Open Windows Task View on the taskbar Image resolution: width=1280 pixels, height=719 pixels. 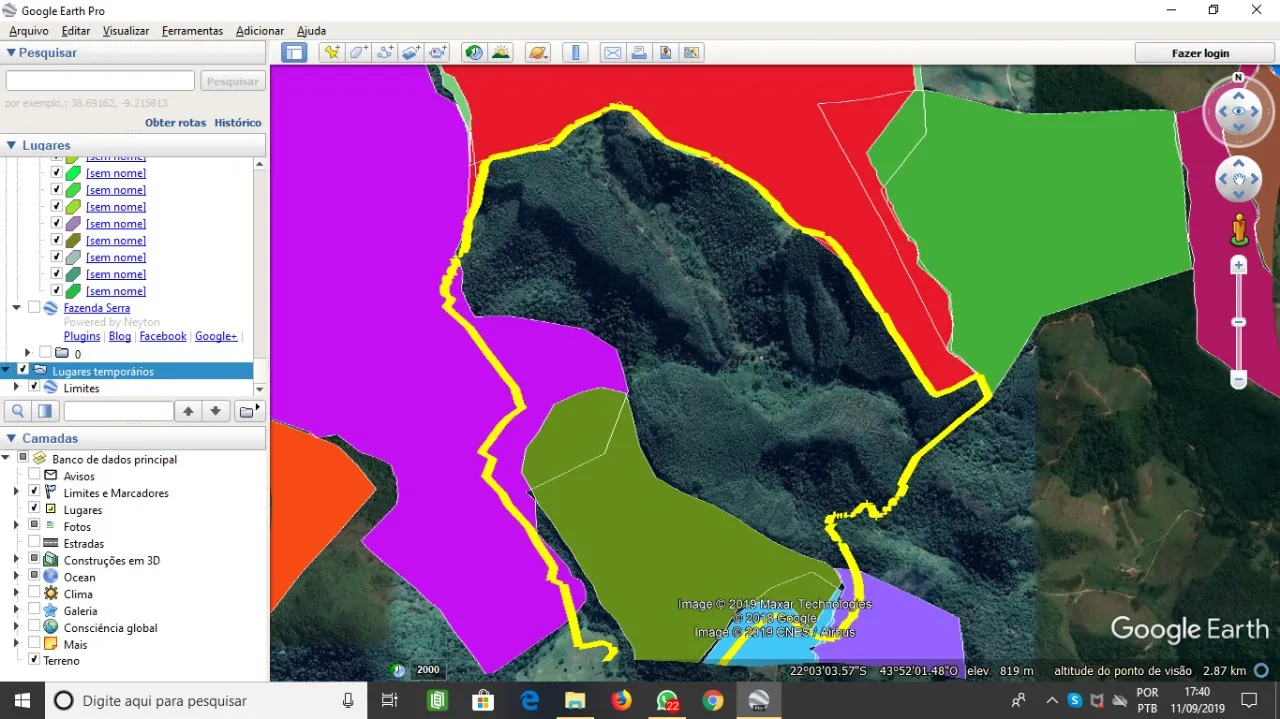(x=390, y=700)
